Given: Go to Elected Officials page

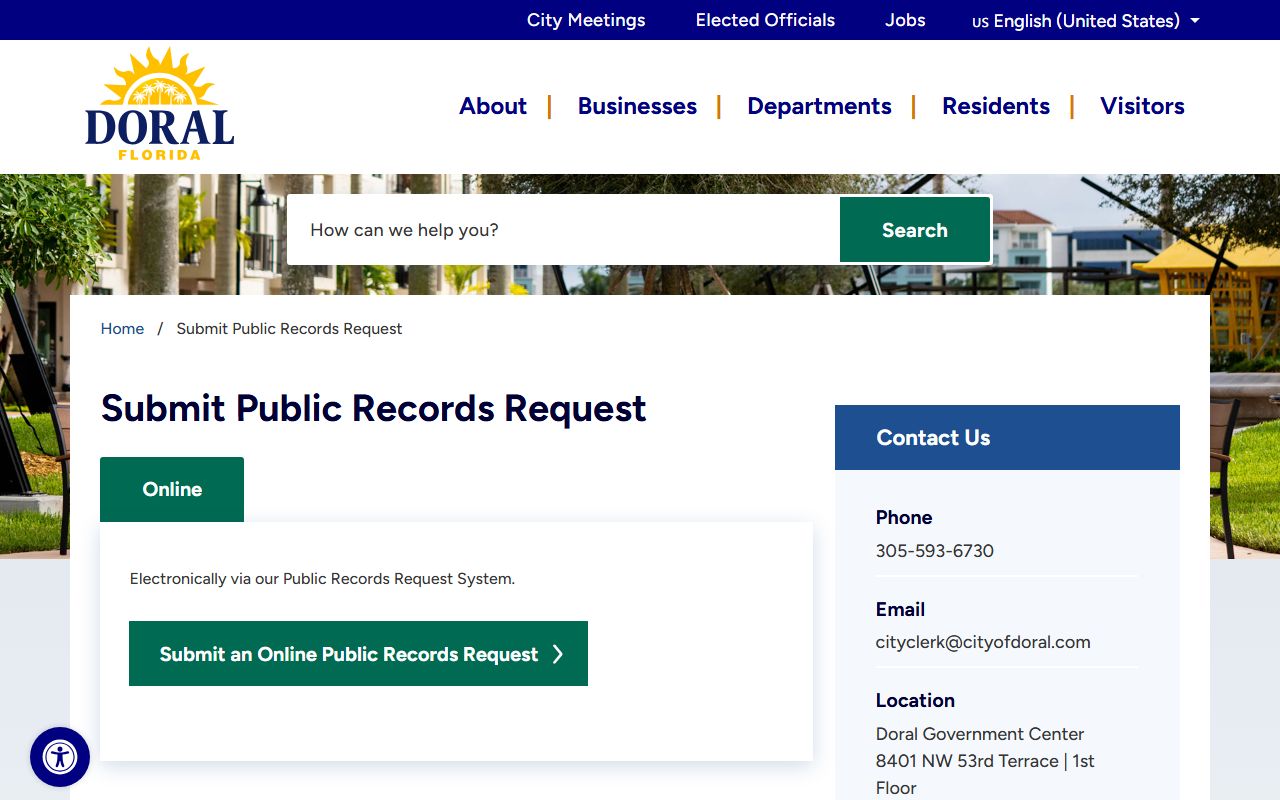Looking at the screenshot, I should coord(765,20).
